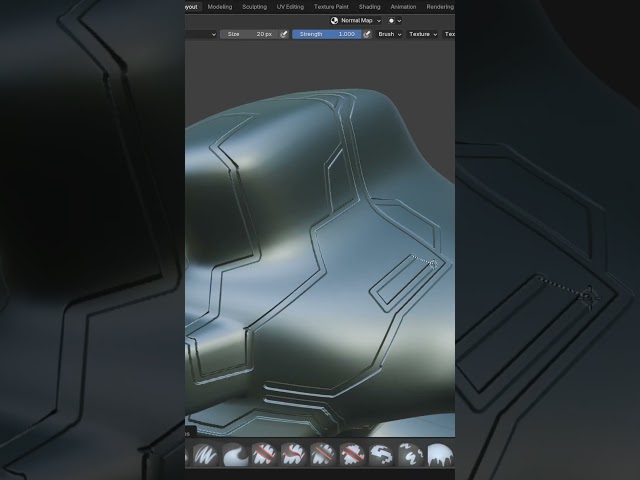
Task: Switch to the Sculpting workspace tab
Action: 254,7
